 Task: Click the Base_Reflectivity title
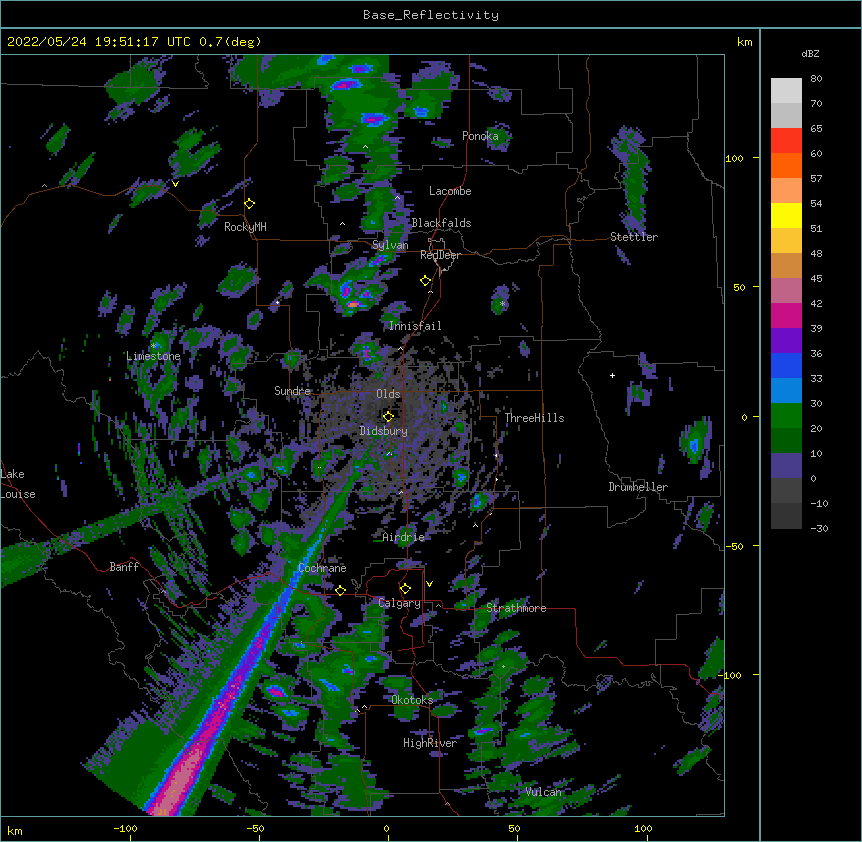point(431,15)
